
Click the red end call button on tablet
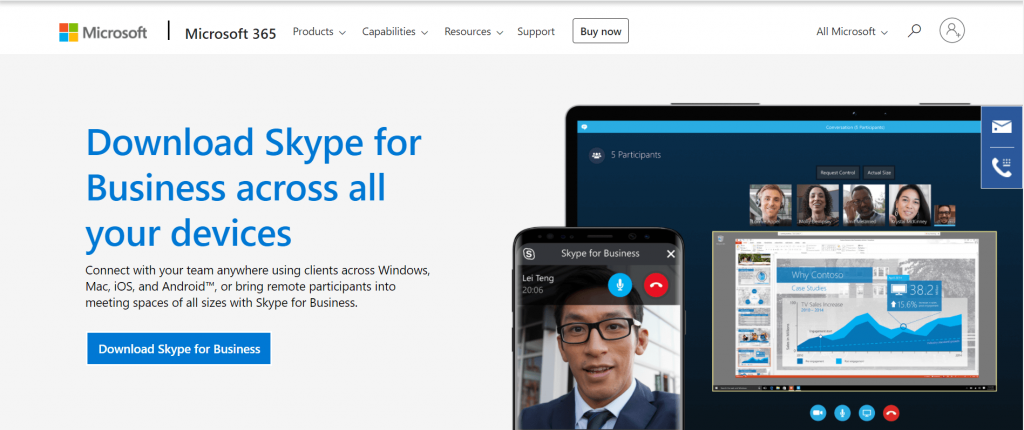(891, 413)
